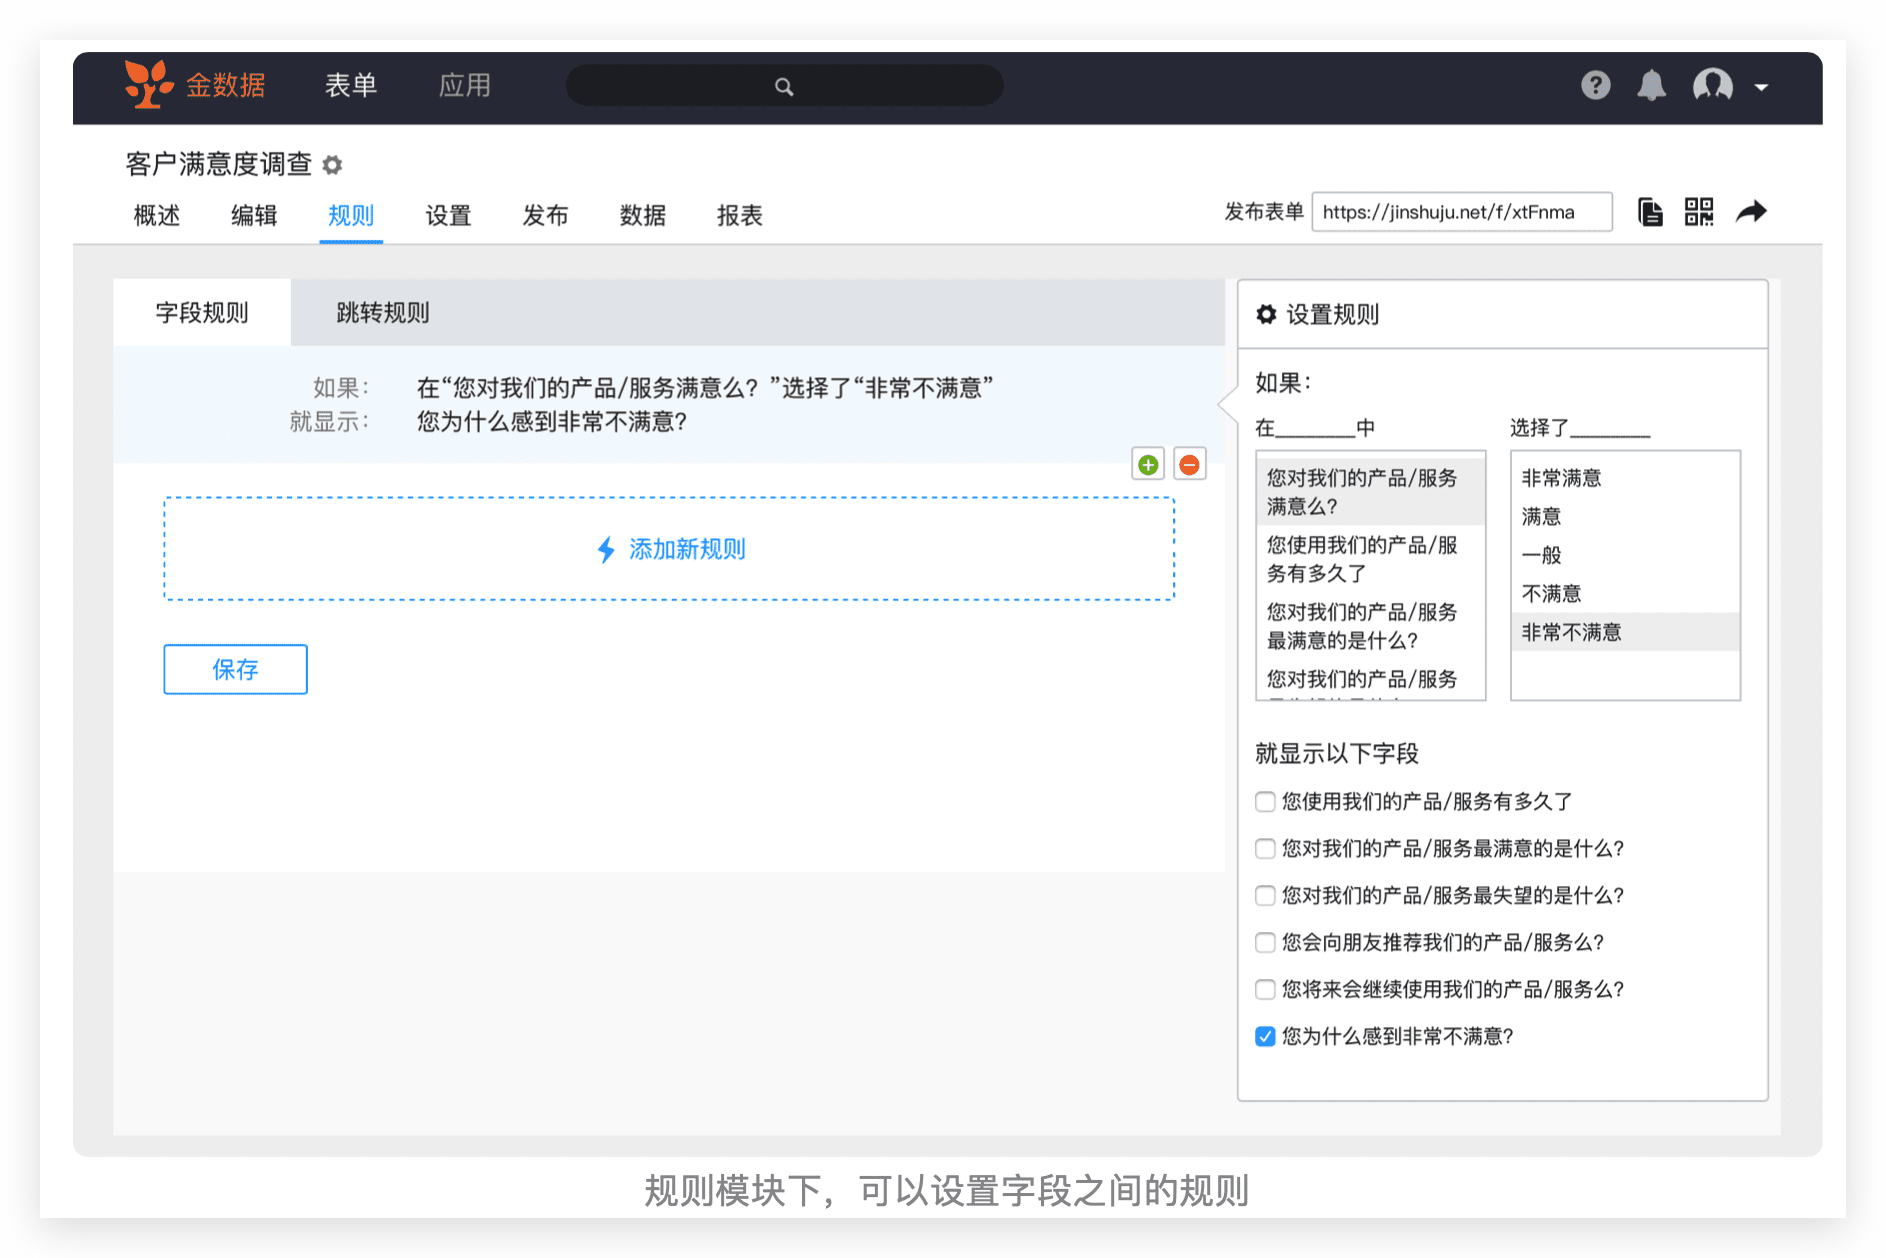This screenshot has height=1258, width=1886.
Task: Open the 数据 tab
Action: (x=642, y=216)
